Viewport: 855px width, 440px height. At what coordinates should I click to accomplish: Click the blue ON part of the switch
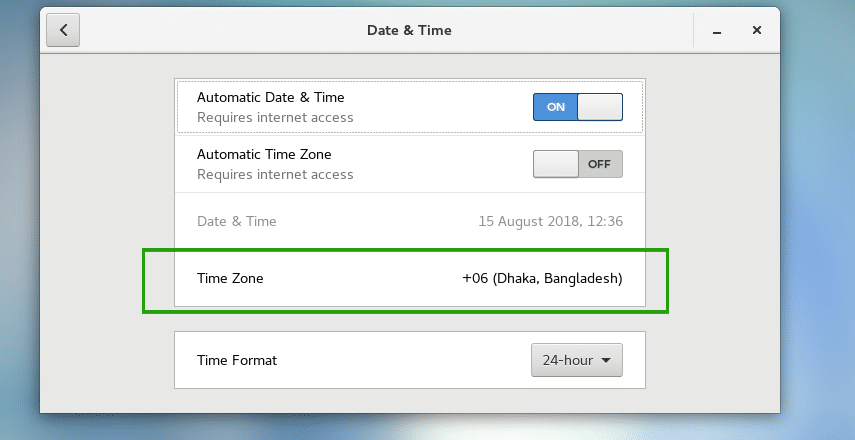click(555, 107)
